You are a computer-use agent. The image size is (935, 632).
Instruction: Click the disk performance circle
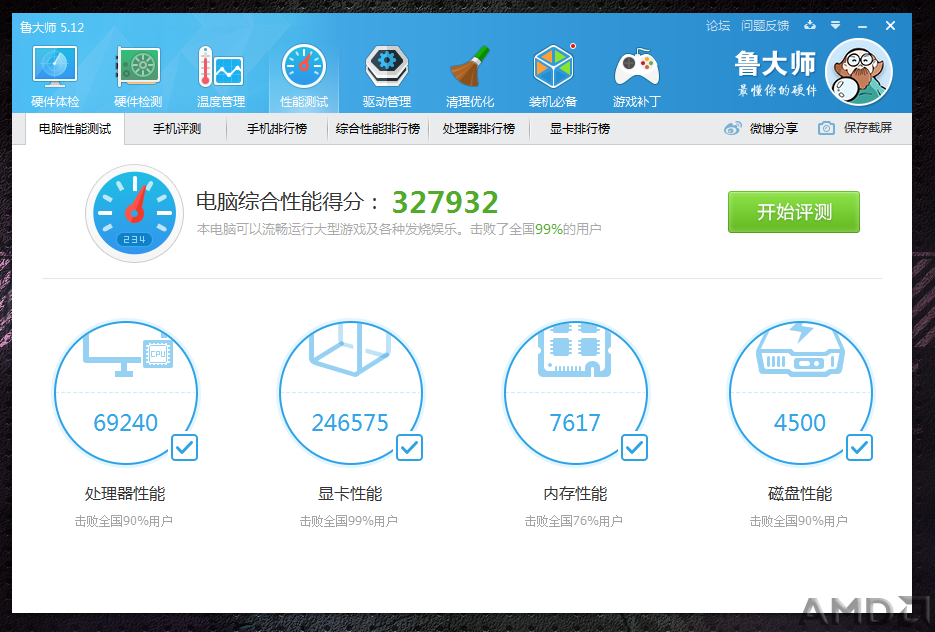(800, 392)
